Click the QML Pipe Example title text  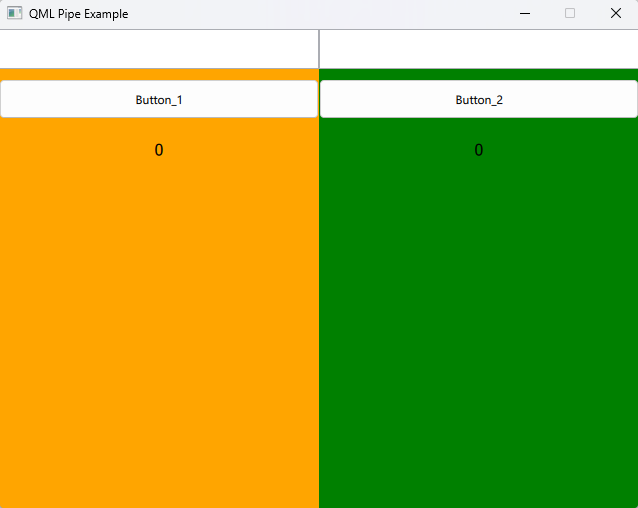(x=79, y=14)
